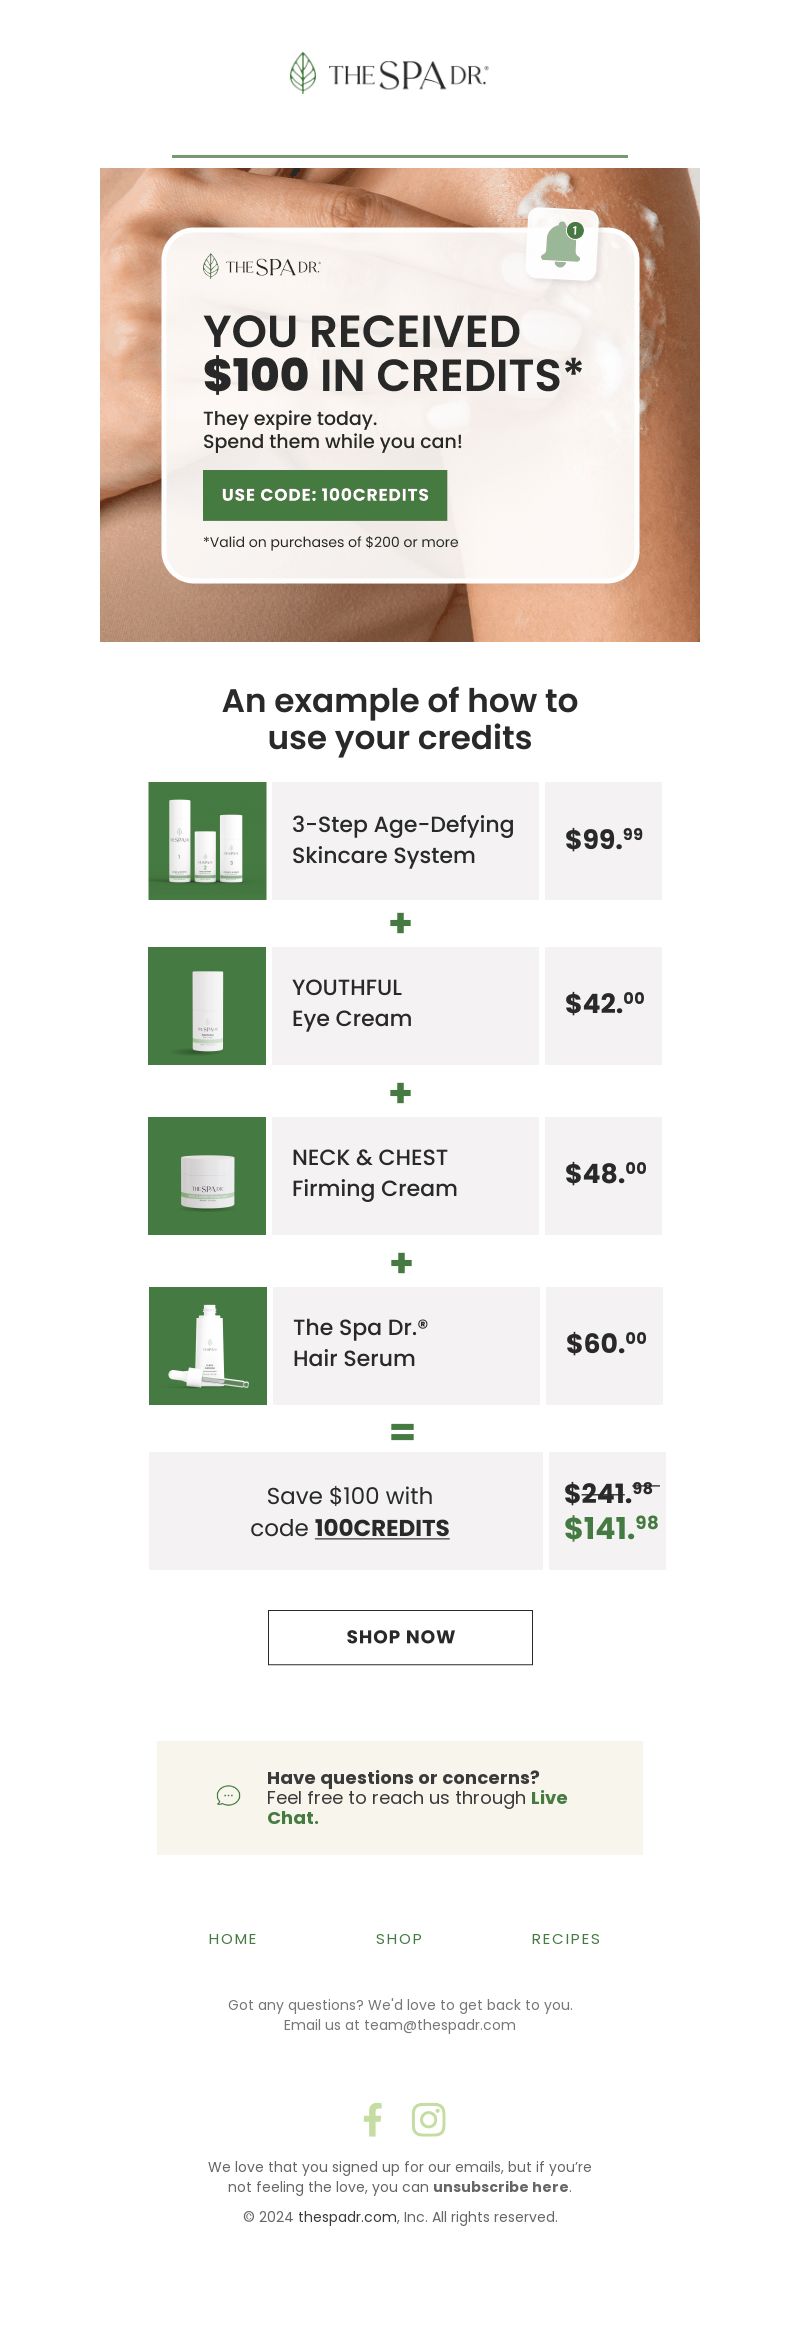View the Hair Serum product image

click(x=208, y=1346)
